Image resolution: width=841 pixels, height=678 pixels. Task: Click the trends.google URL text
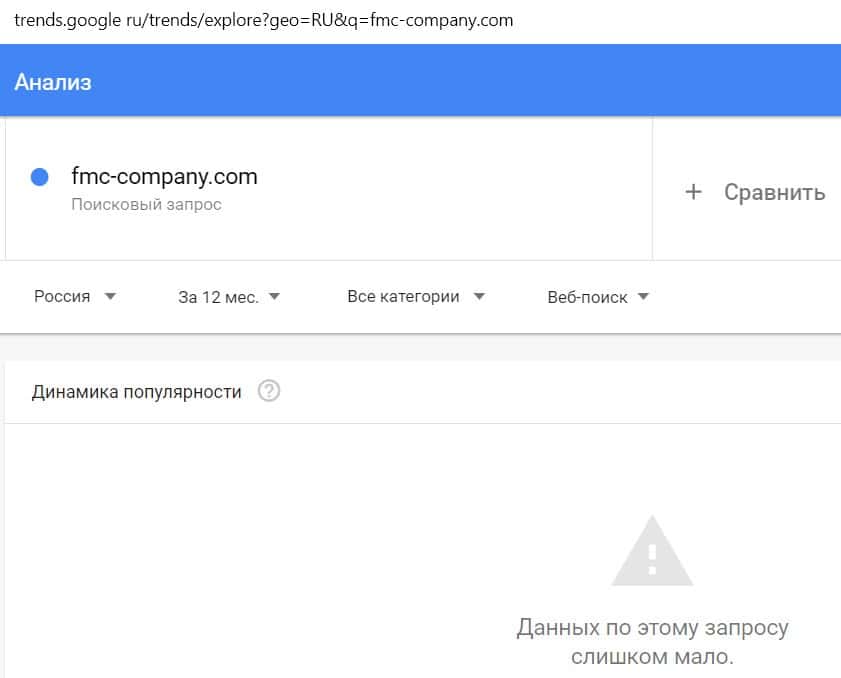[x=263, y=20]
